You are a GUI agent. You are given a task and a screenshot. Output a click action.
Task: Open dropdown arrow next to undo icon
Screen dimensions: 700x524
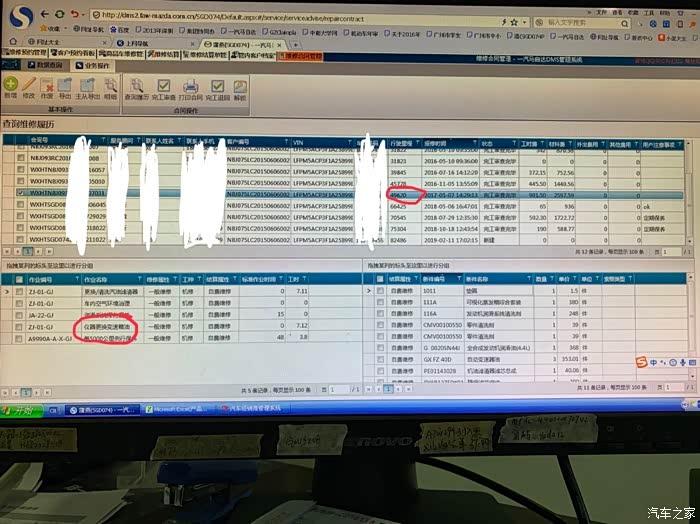click(x=83, y=15)
